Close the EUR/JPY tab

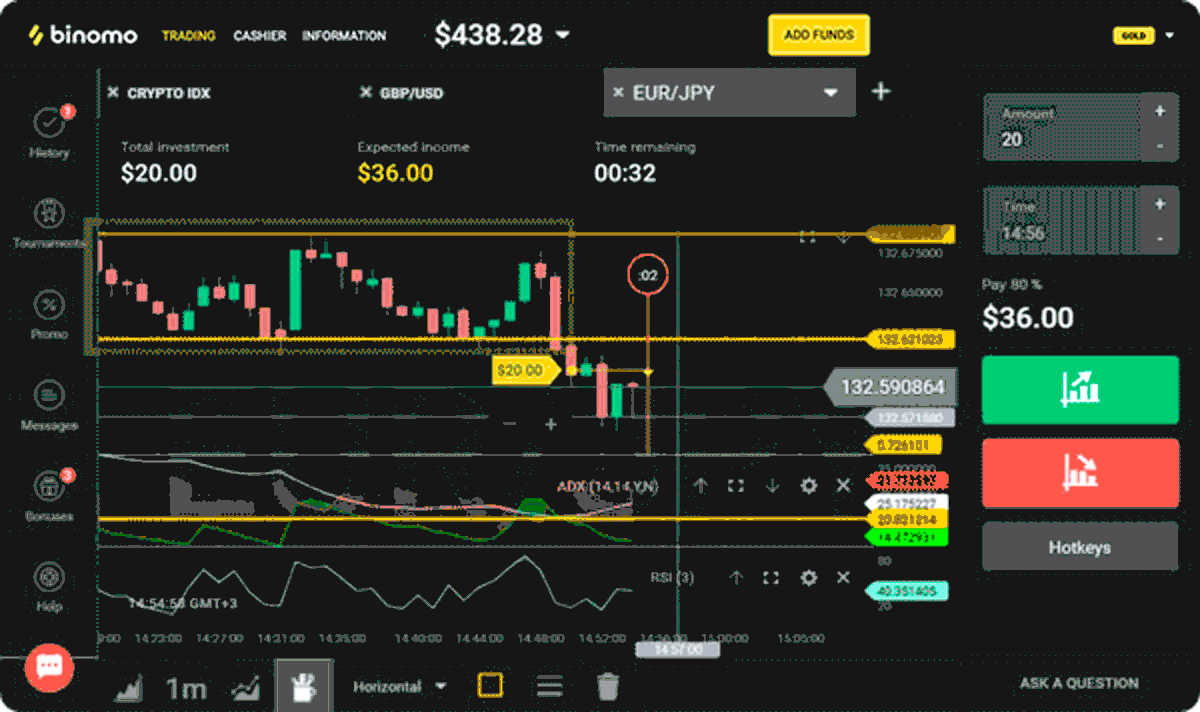(x=618, y=92)
